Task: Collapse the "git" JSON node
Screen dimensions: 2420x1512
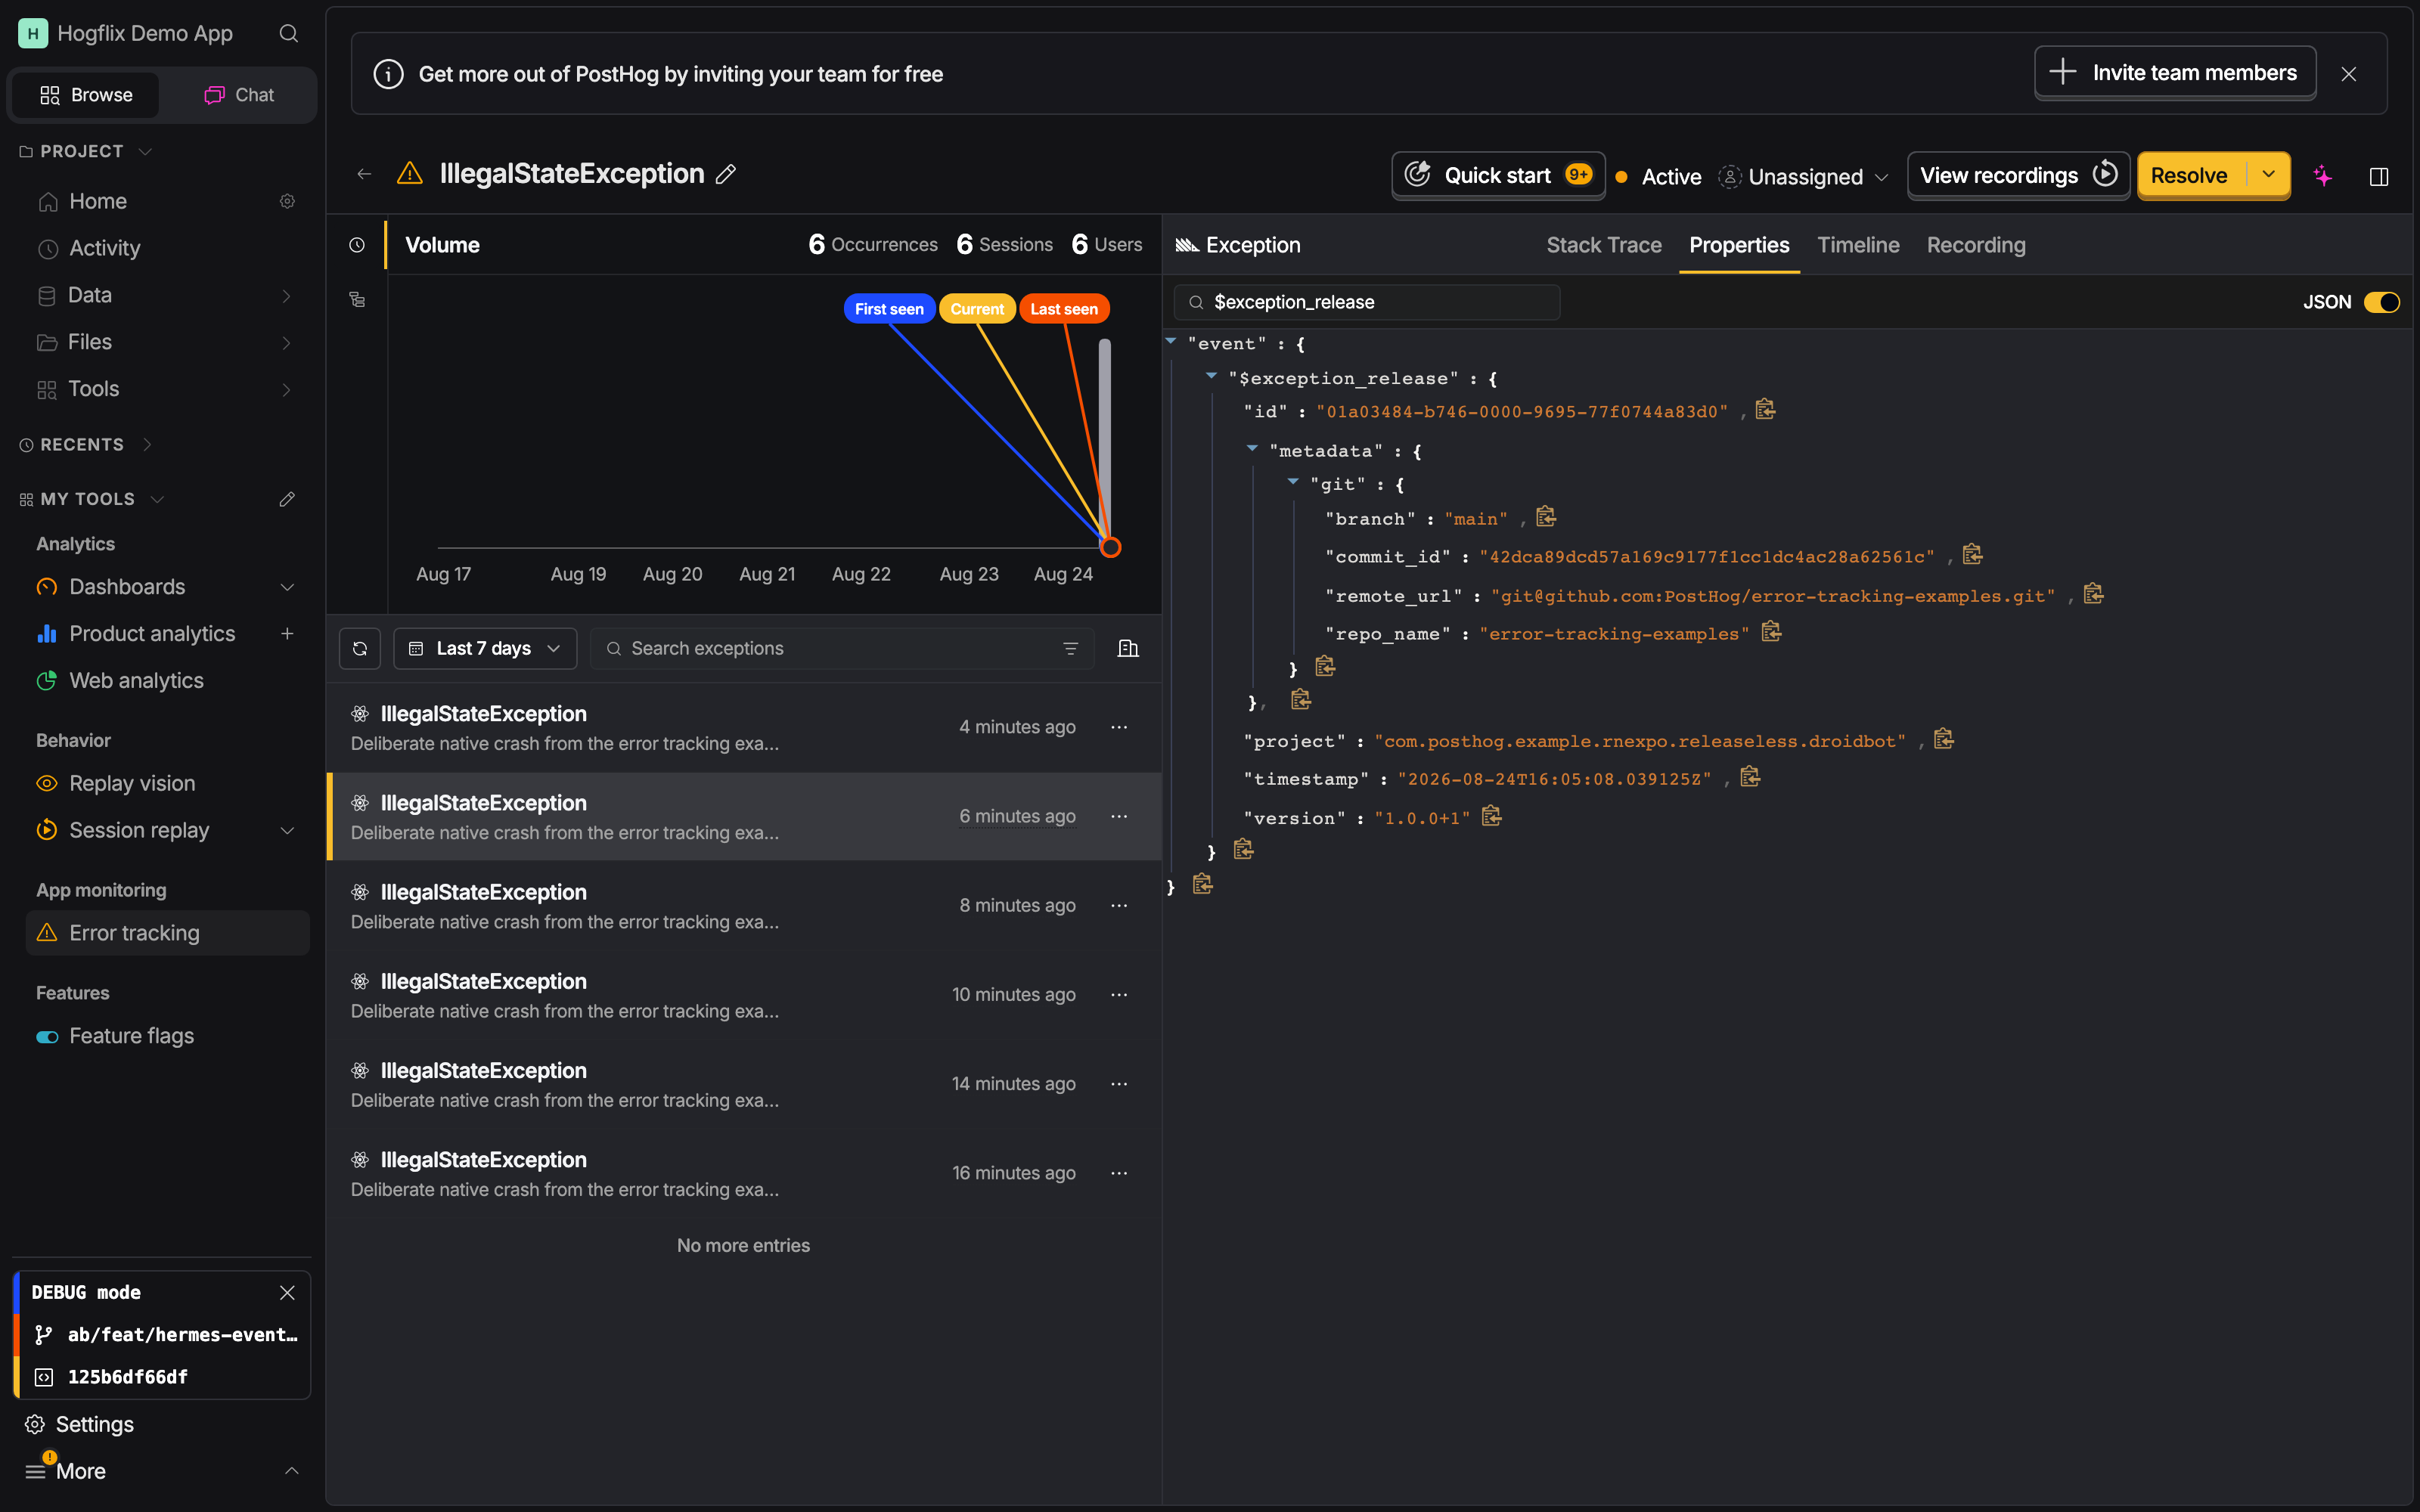Action: coord(1293,483)
